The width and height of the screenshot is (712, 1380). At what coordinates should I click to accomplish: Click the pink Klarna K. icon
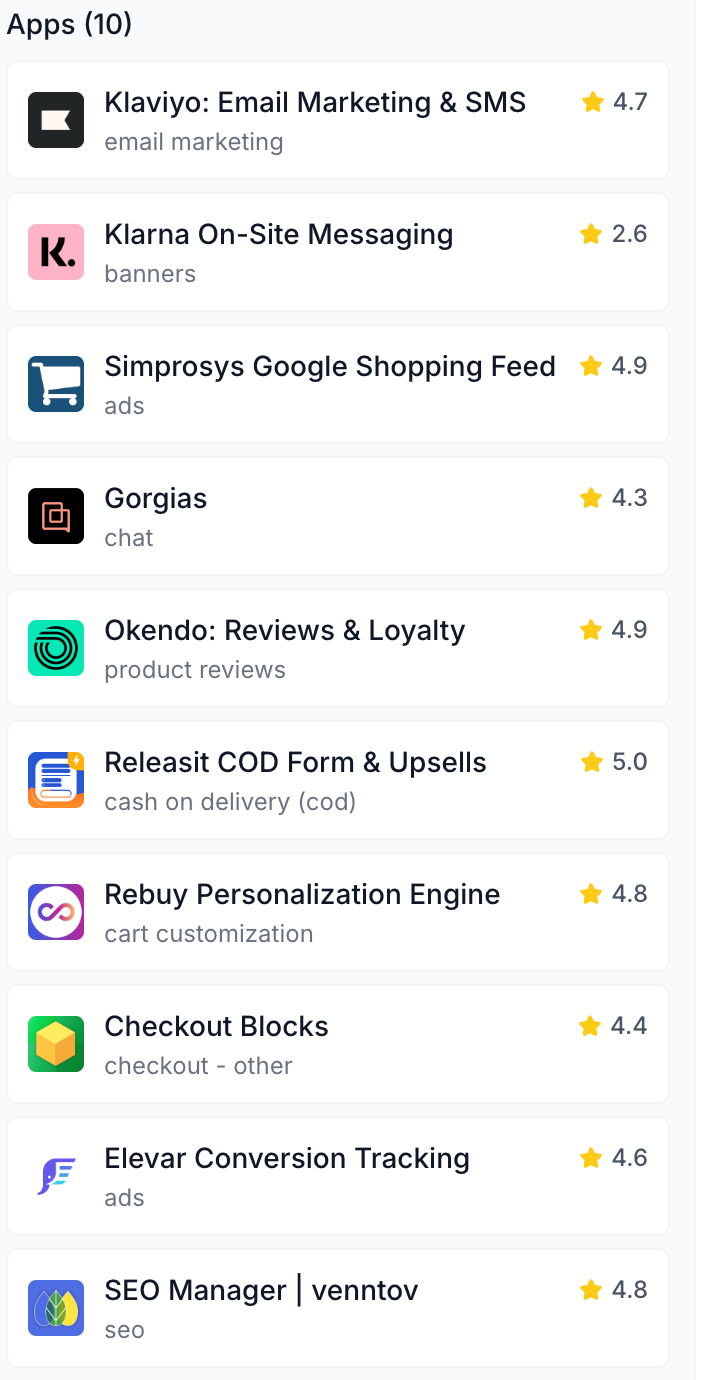point(56,252)
